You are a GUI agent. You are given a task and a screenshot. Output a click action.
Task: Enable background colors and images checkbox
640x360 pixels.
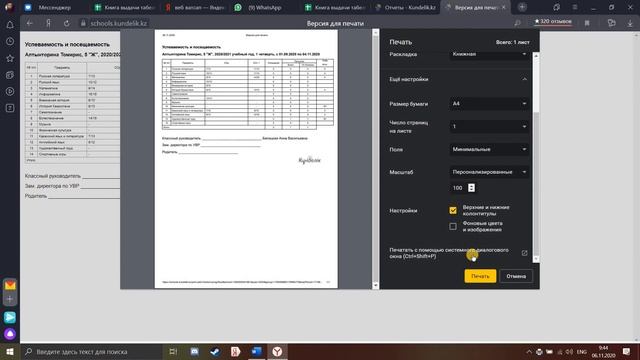(453, 226)
